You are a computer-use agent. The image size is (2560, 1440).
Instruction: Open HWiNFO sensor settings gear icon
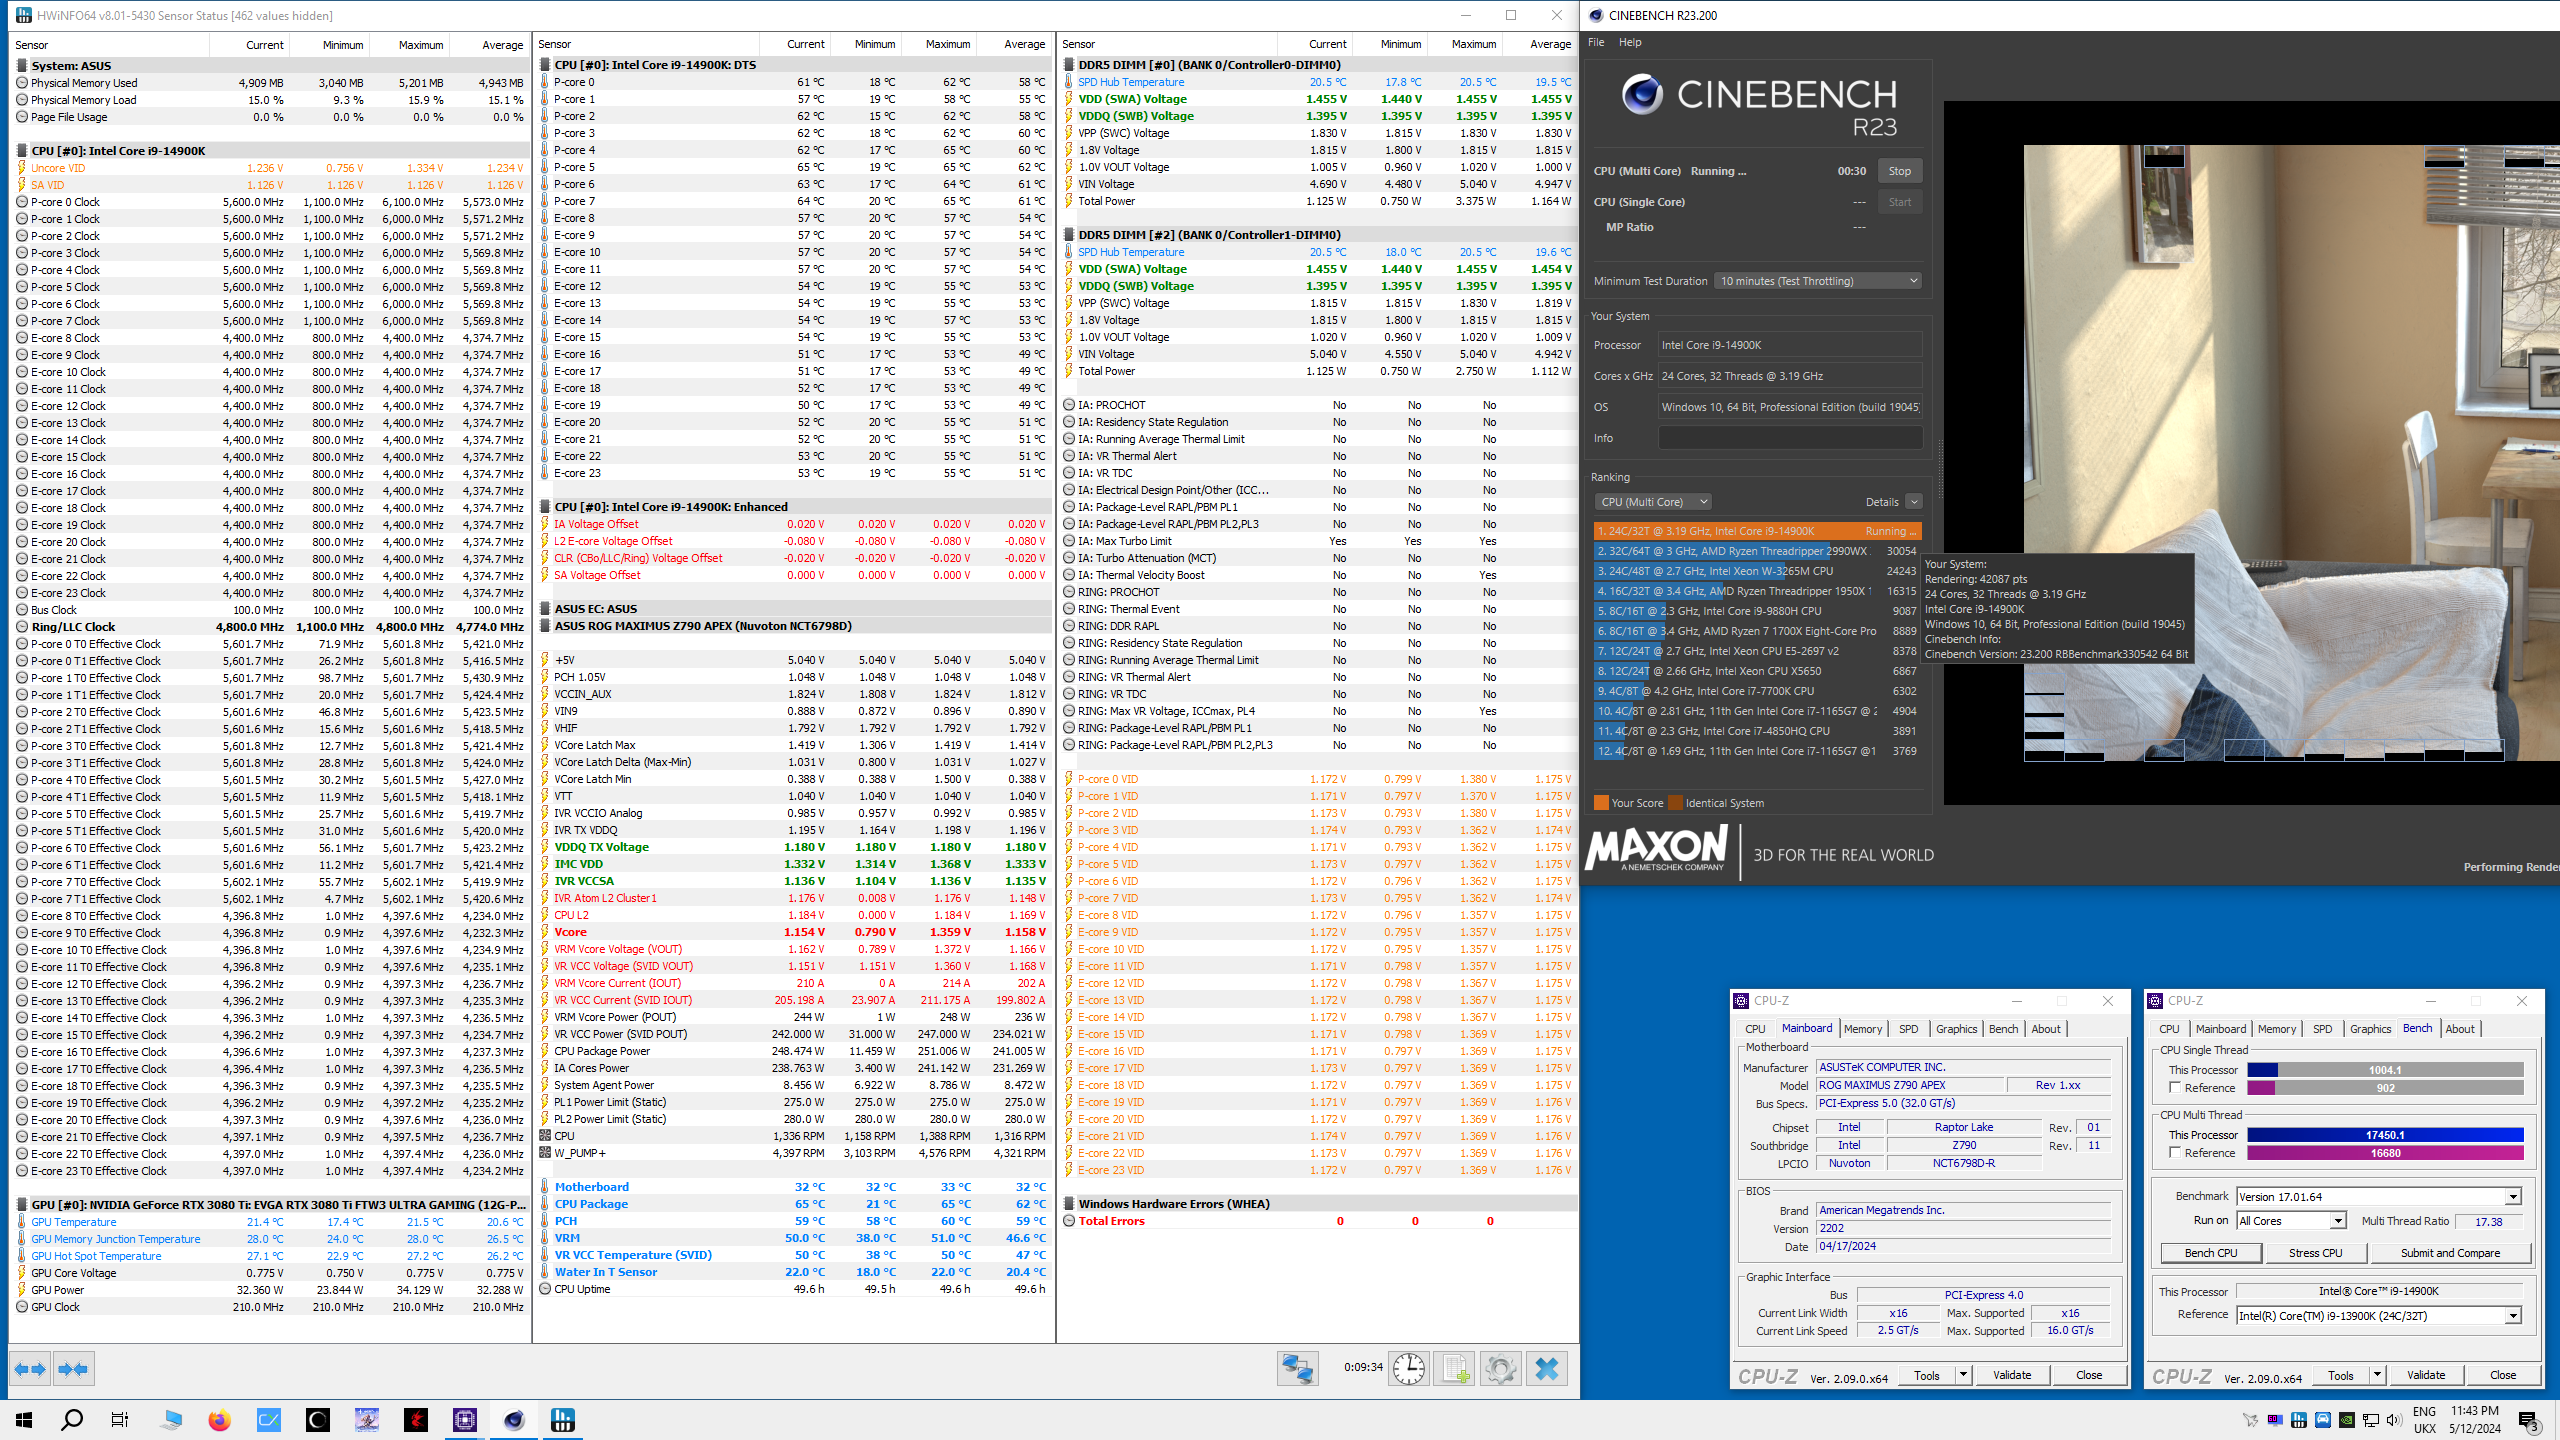pos(1501,1368)
